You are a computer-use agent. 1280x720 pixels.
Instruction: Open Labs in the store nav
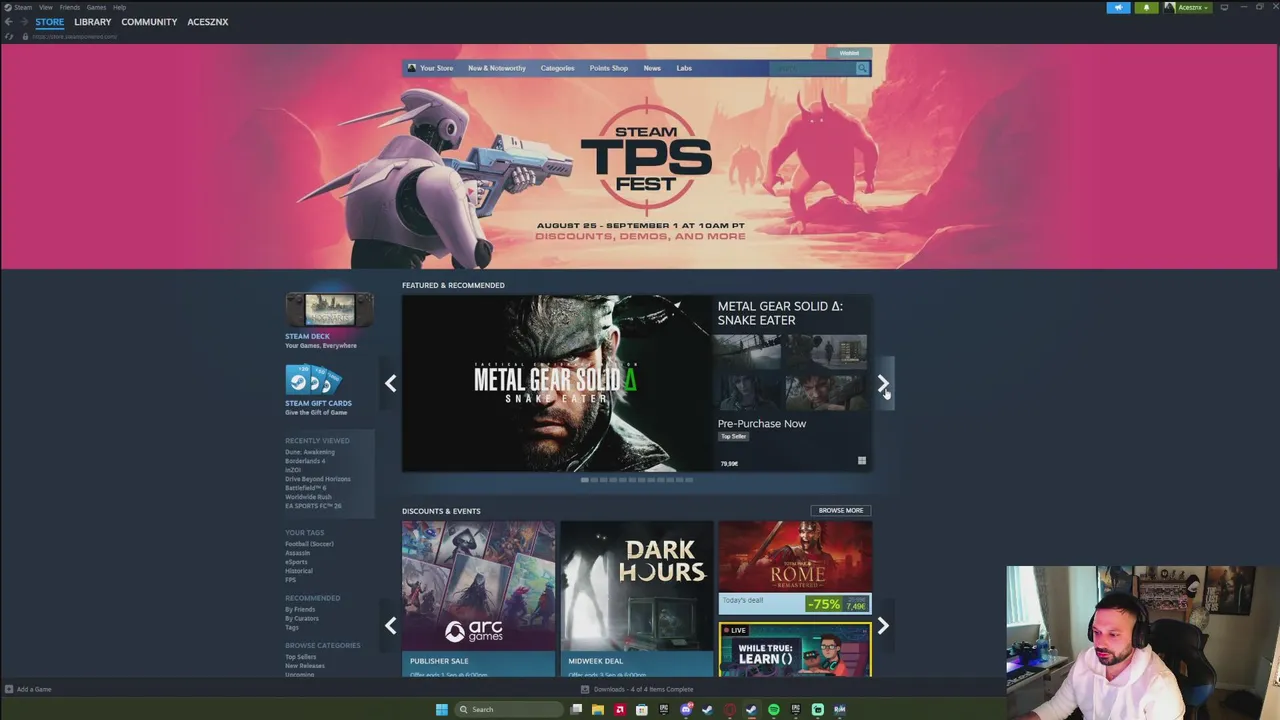(684, 68)
